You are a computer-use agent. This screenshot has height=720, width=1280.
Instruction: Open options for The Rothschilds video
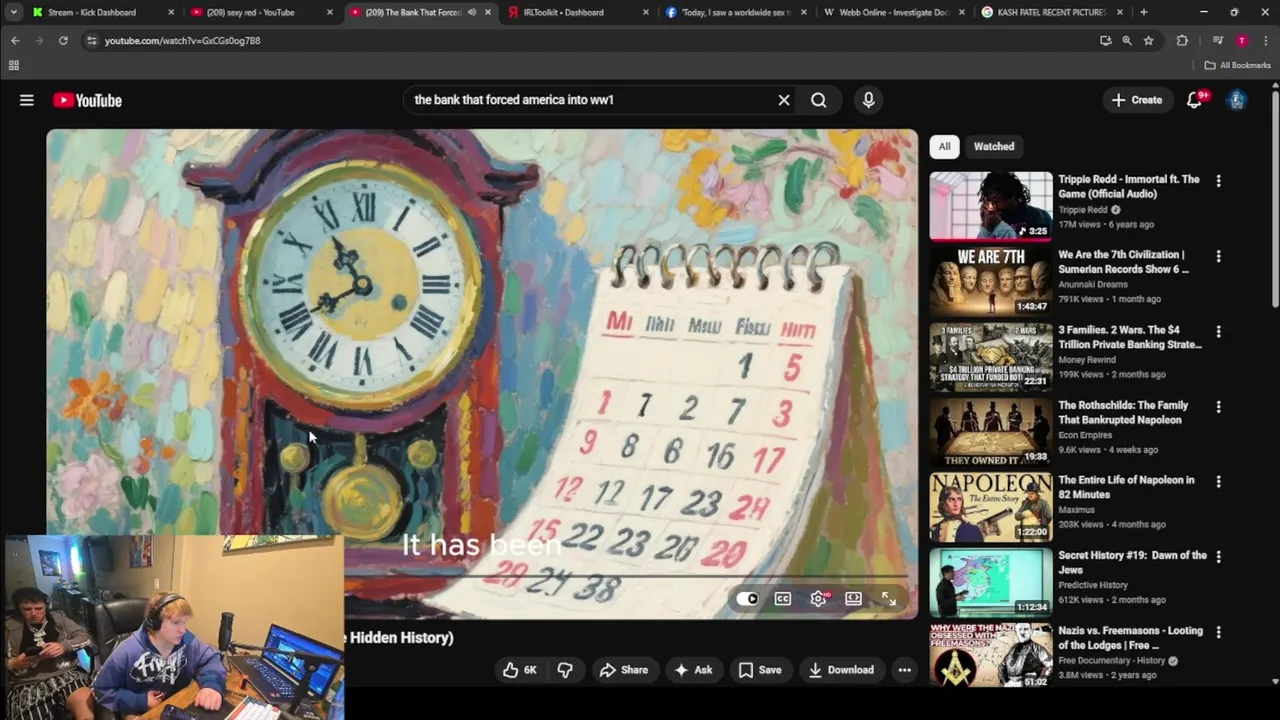[x=1218, y=407]
